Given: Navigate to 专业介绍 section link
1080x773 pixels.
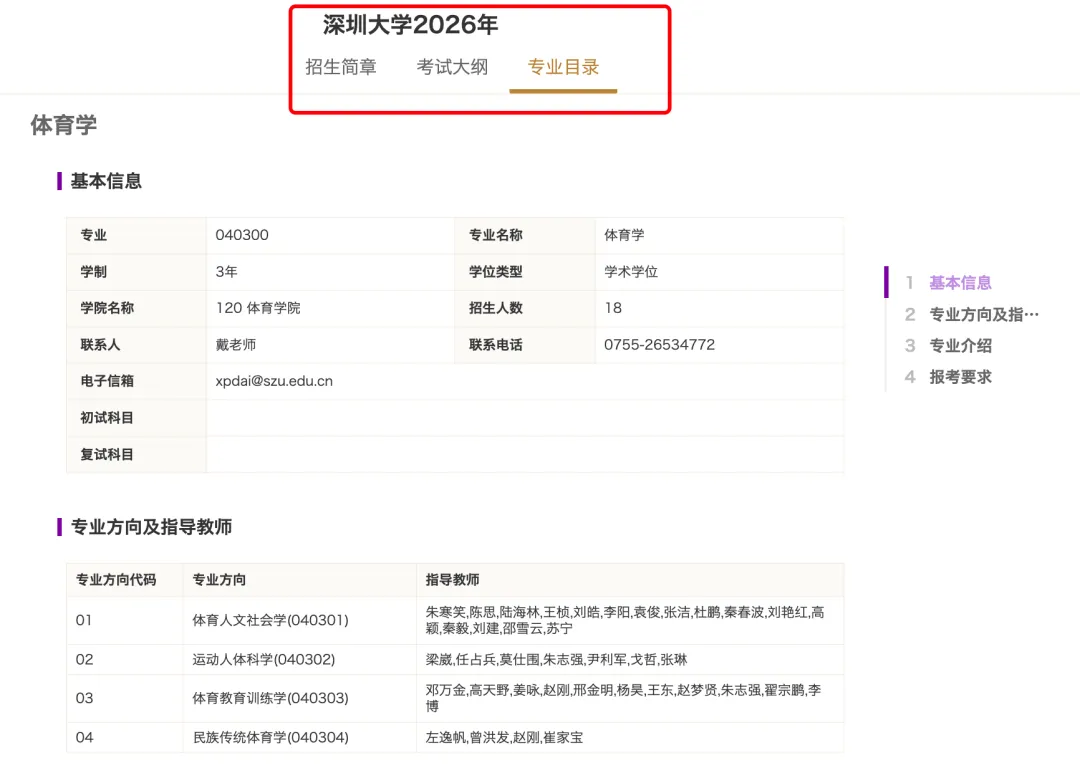Looking at the screenshot, I should click(x=960, y=345).
